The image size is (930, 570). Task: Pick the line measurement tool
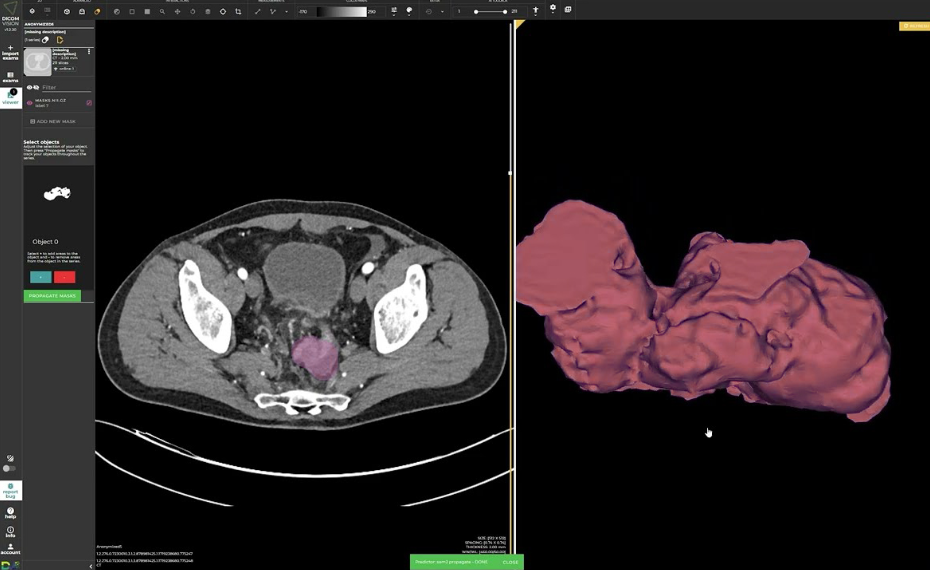click(x=258, y=12)
